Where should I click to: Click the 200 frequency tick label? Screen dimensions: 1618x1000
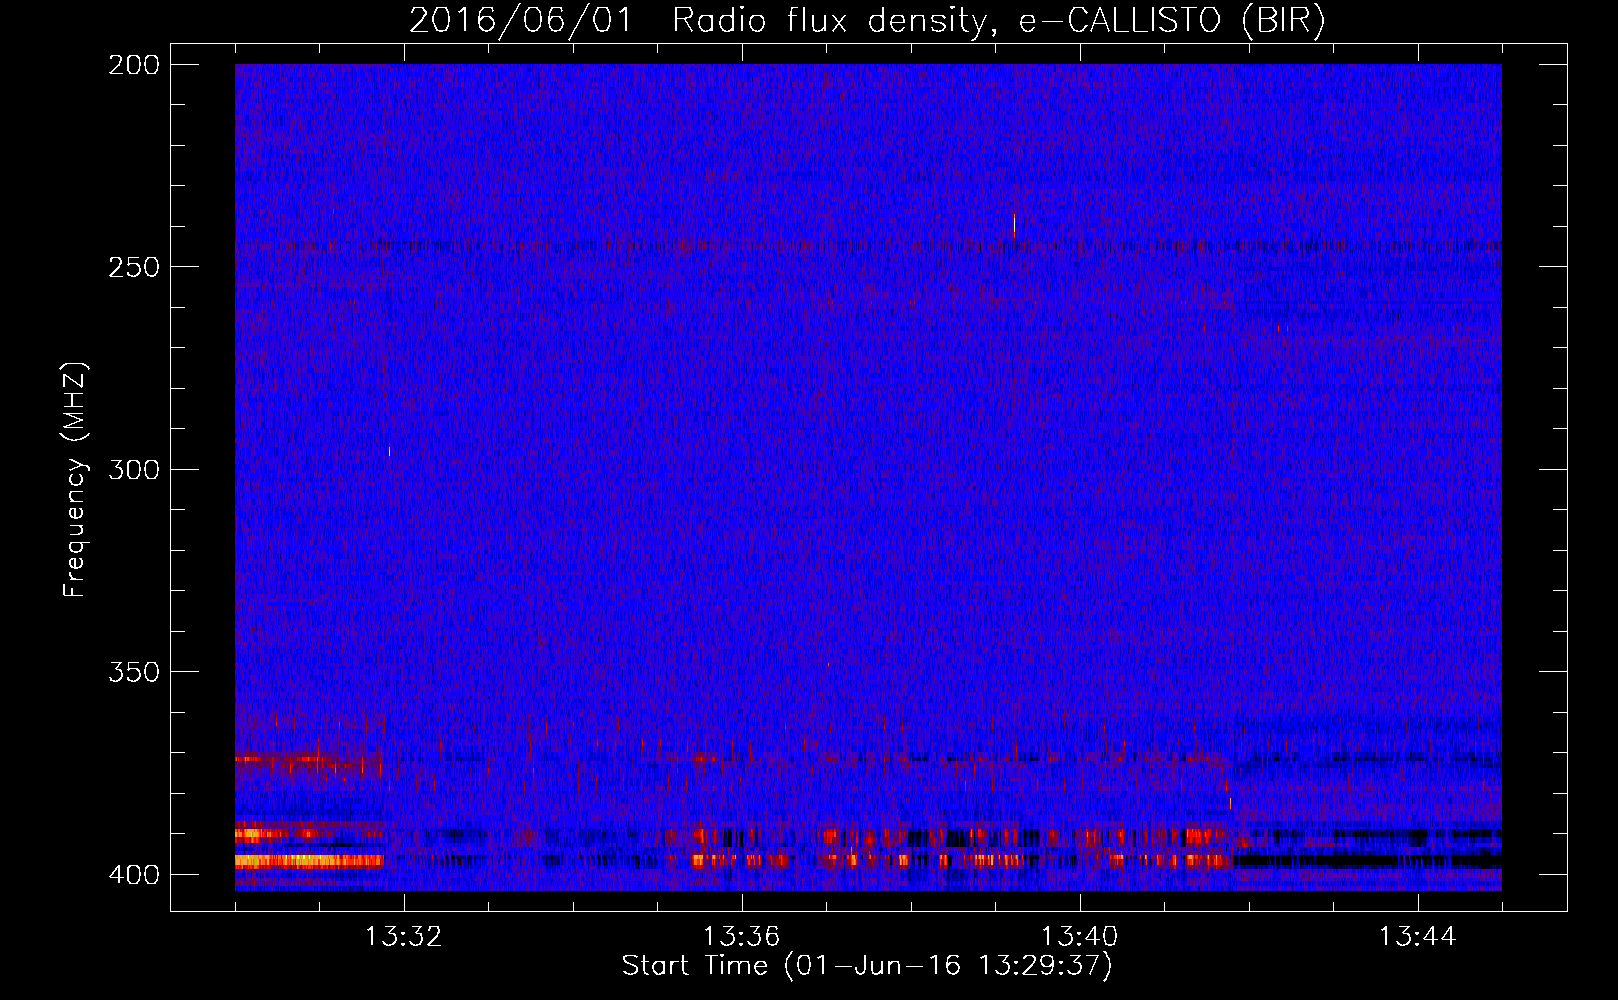tap(134, 65)
